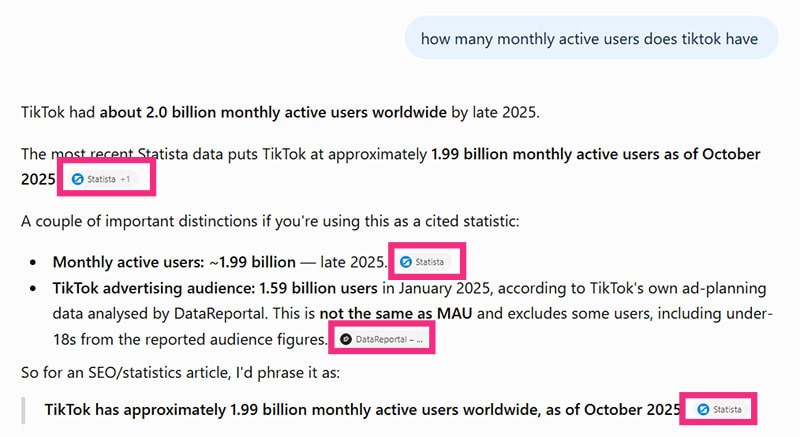The height and width of the screenshot is (437, 800).
Task: Click the 'A couple of important distinctions' paragraph
Action: pyautogui.click(x=270, y=221)
